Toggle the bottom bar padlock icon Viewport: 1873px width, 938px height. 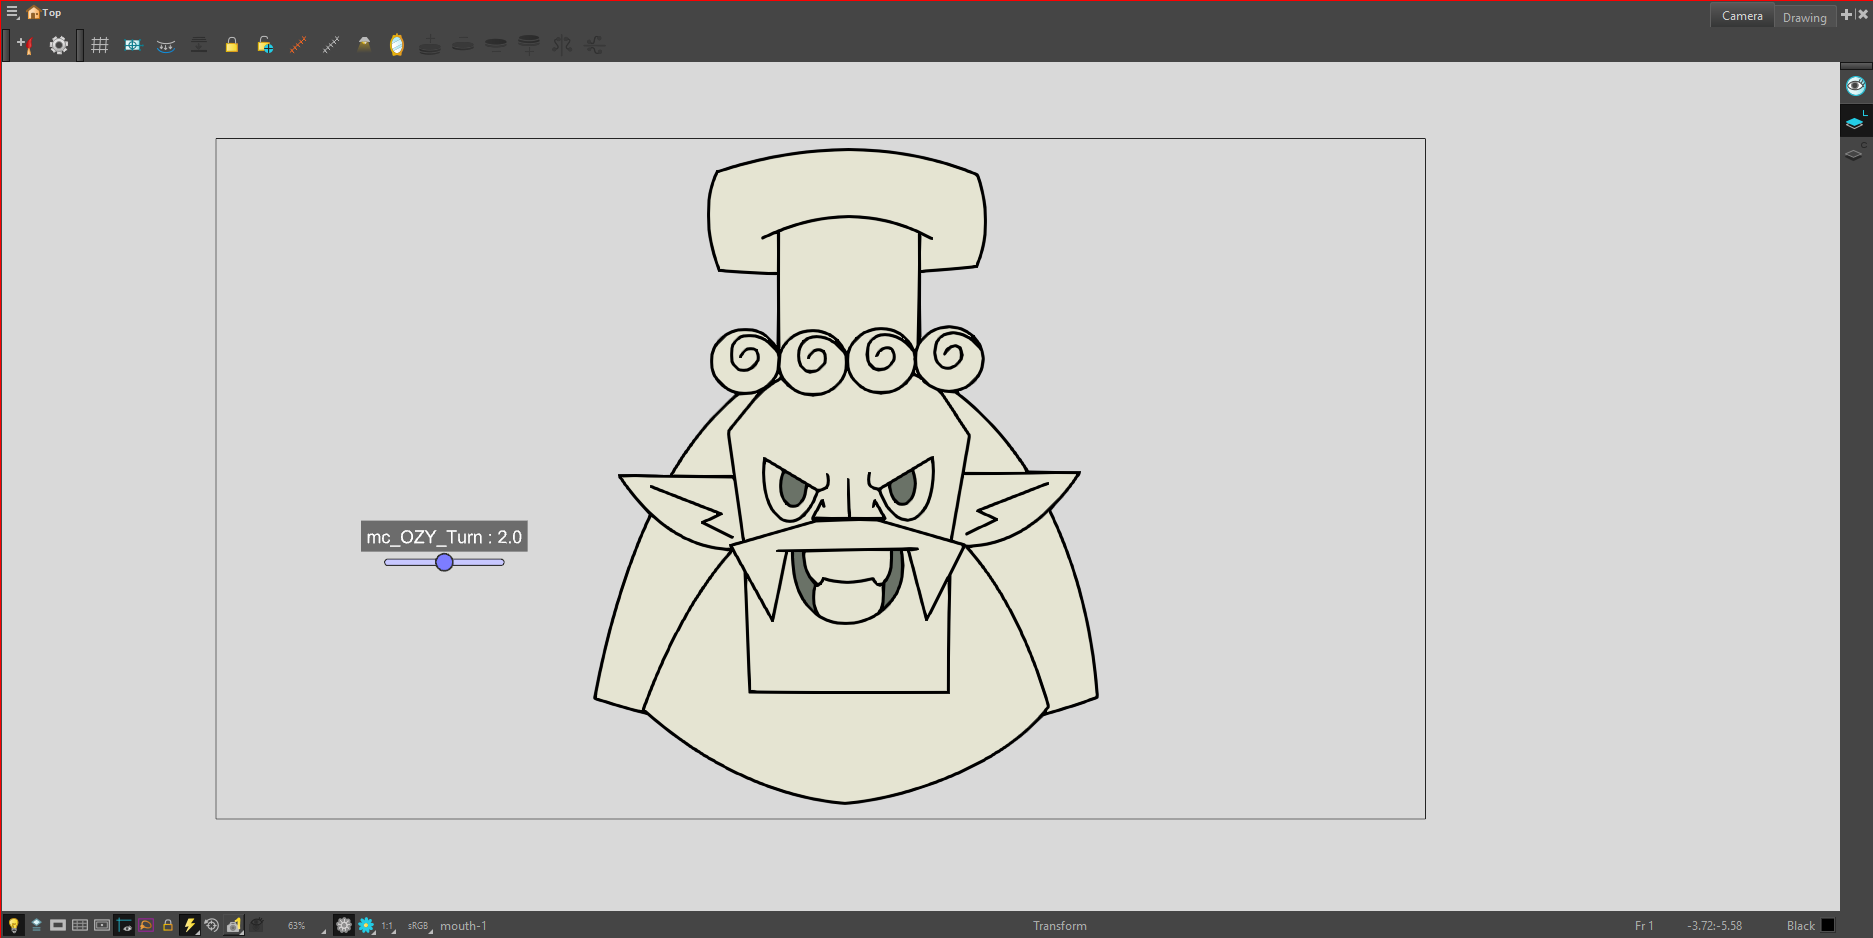pos(168,925)
